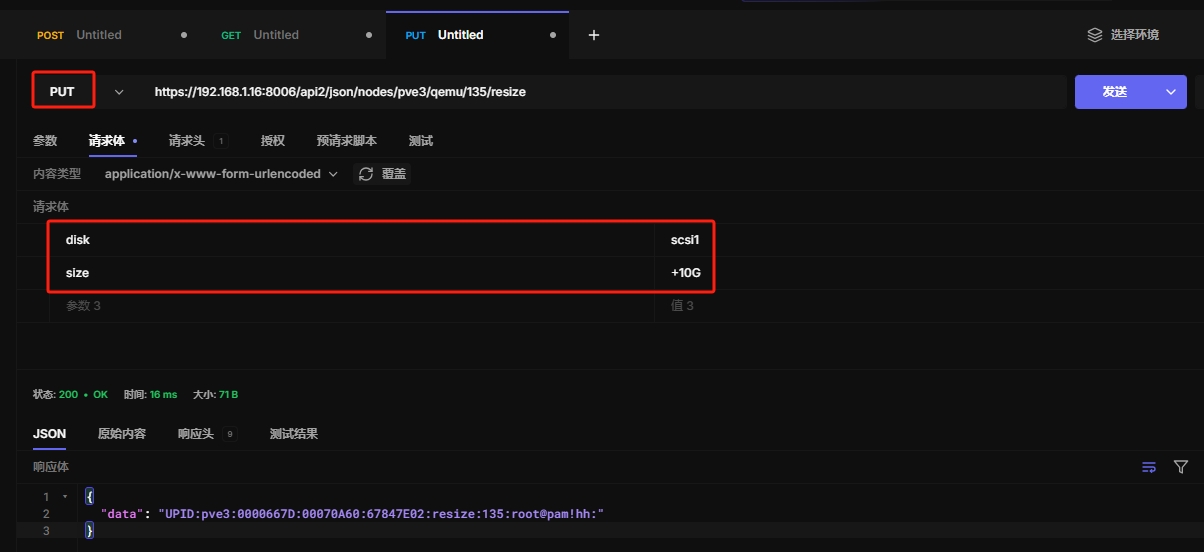Click the environment layers icon
The height and width of the screenshot is (552, 1204).
click(1095, 35)
